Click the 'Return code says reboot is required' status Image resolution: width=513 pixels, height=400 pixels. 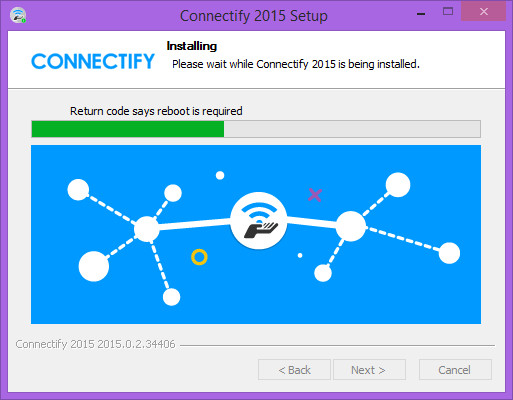156,111
